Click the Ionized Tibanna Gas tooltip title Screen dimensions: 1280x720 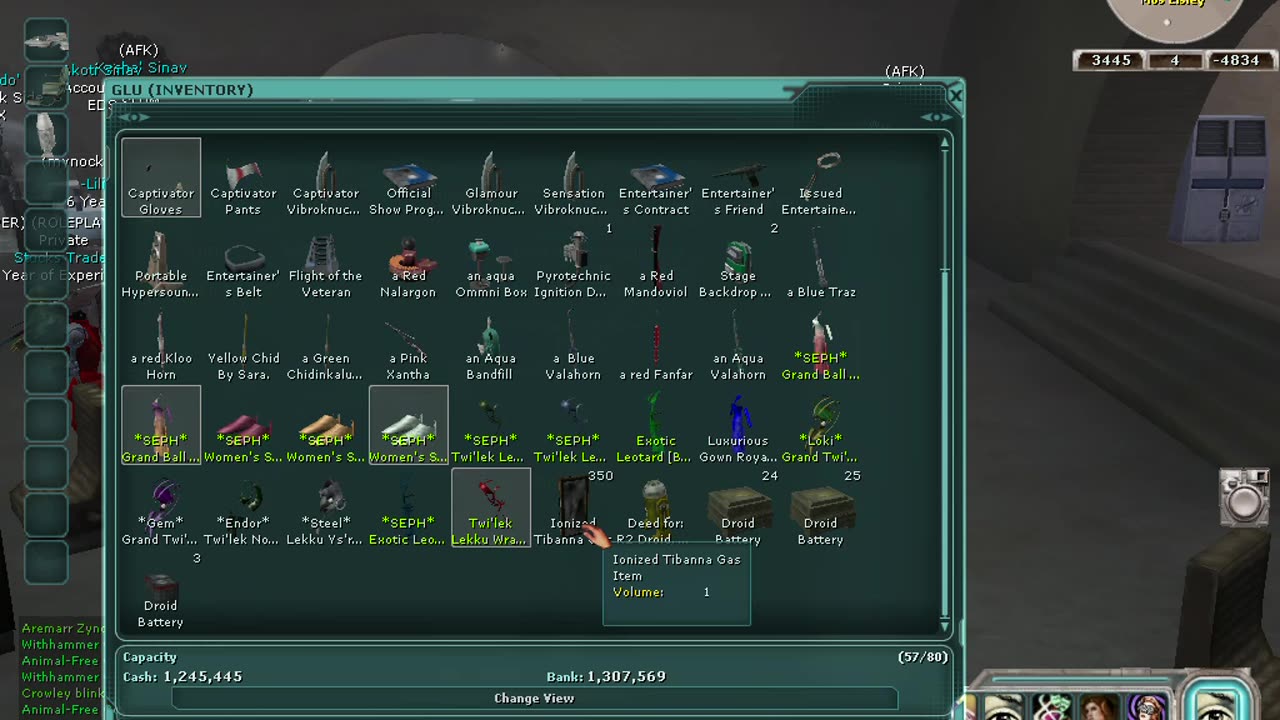(x=676, y=560)
